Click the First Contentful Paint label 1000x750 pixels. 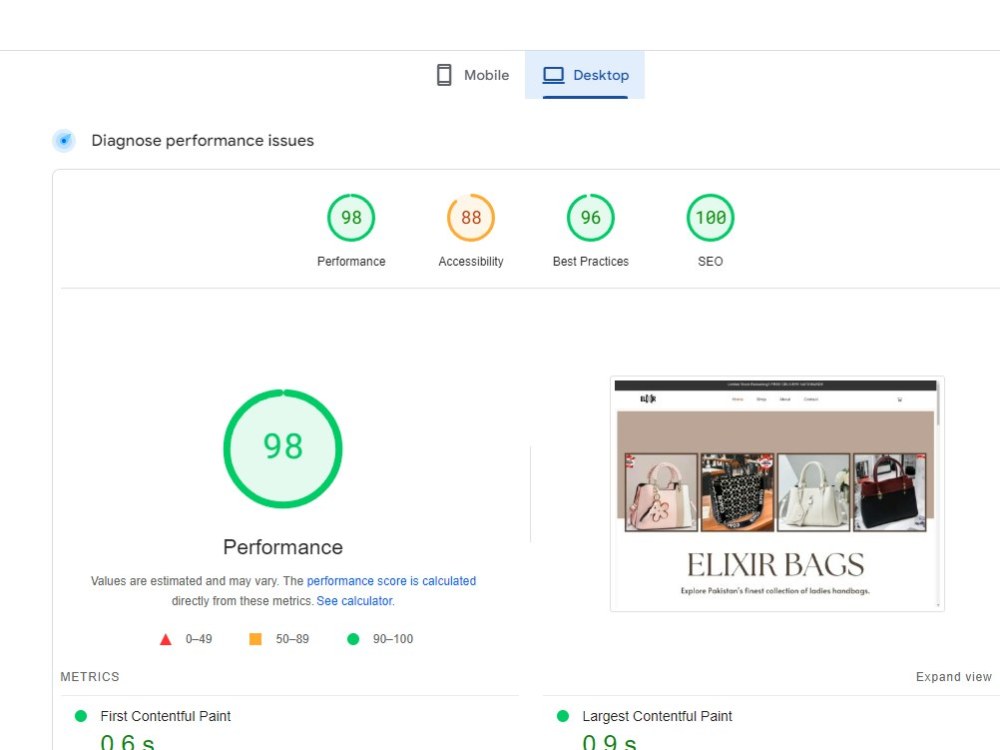(165, 716)
